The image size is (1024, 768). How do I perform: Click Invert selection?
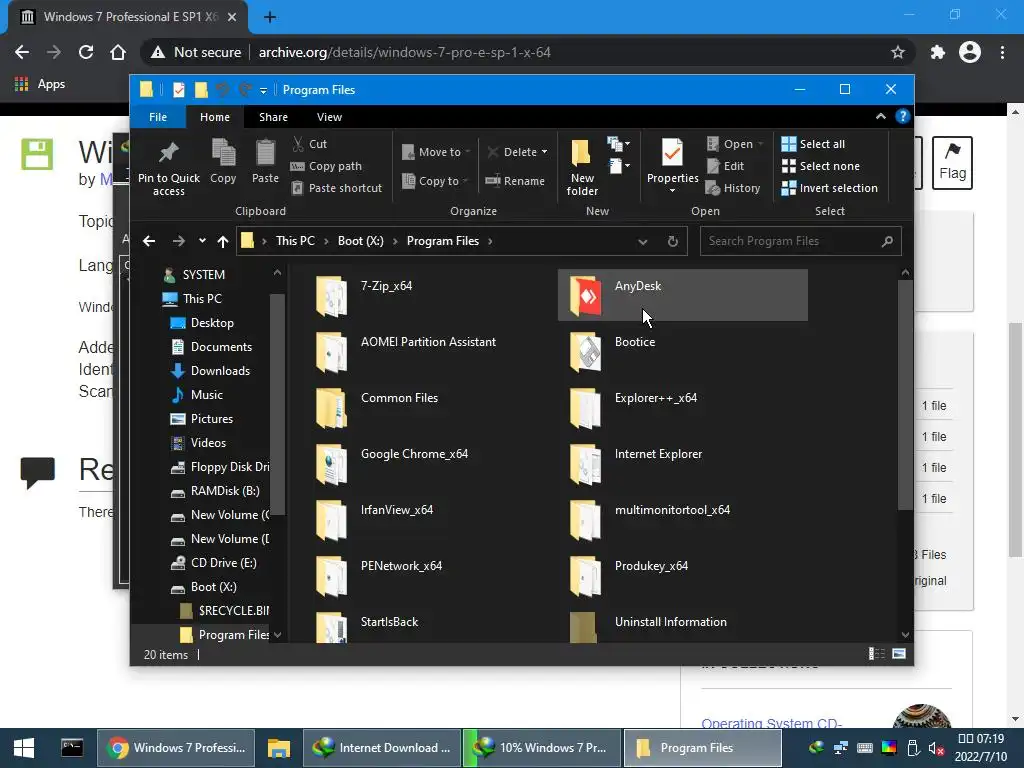[829, 188]
